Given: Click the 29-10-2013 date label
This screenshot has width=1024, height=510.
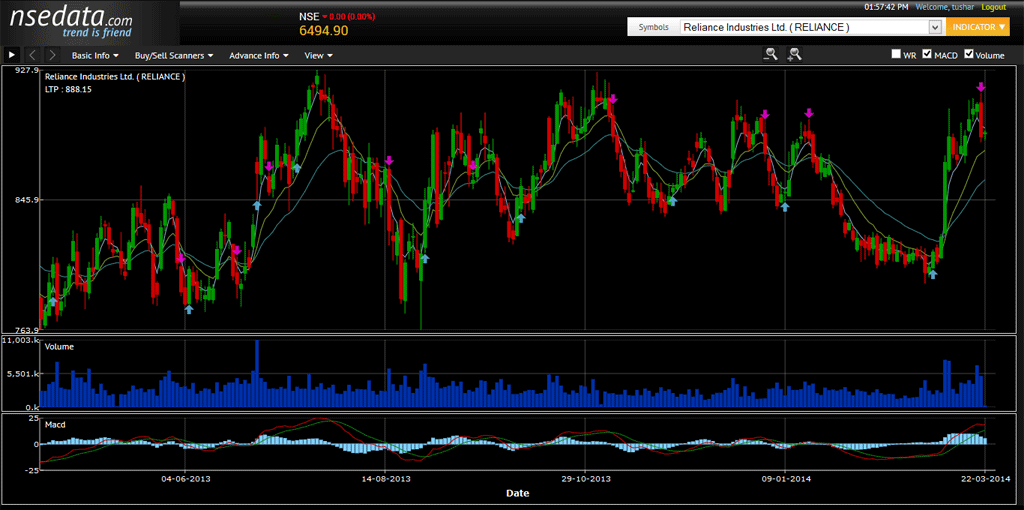Looking at the screenshot, I should click(x=585, y=479).
